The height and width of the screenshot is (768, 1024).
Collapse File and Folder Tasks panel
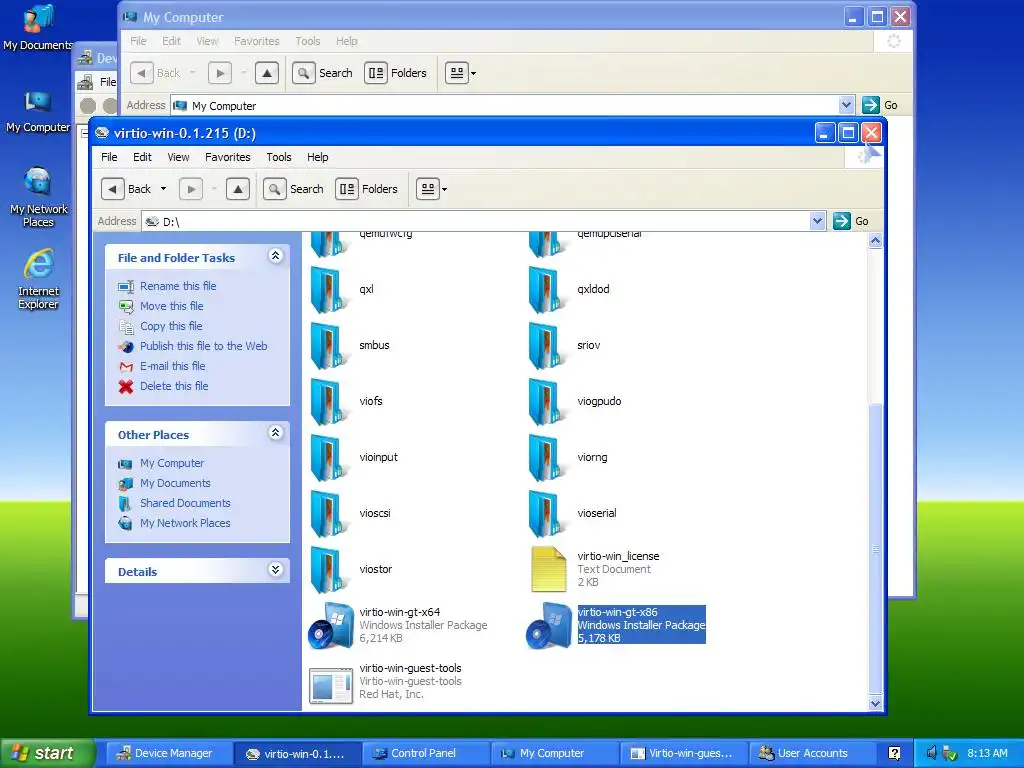[276, 256]
